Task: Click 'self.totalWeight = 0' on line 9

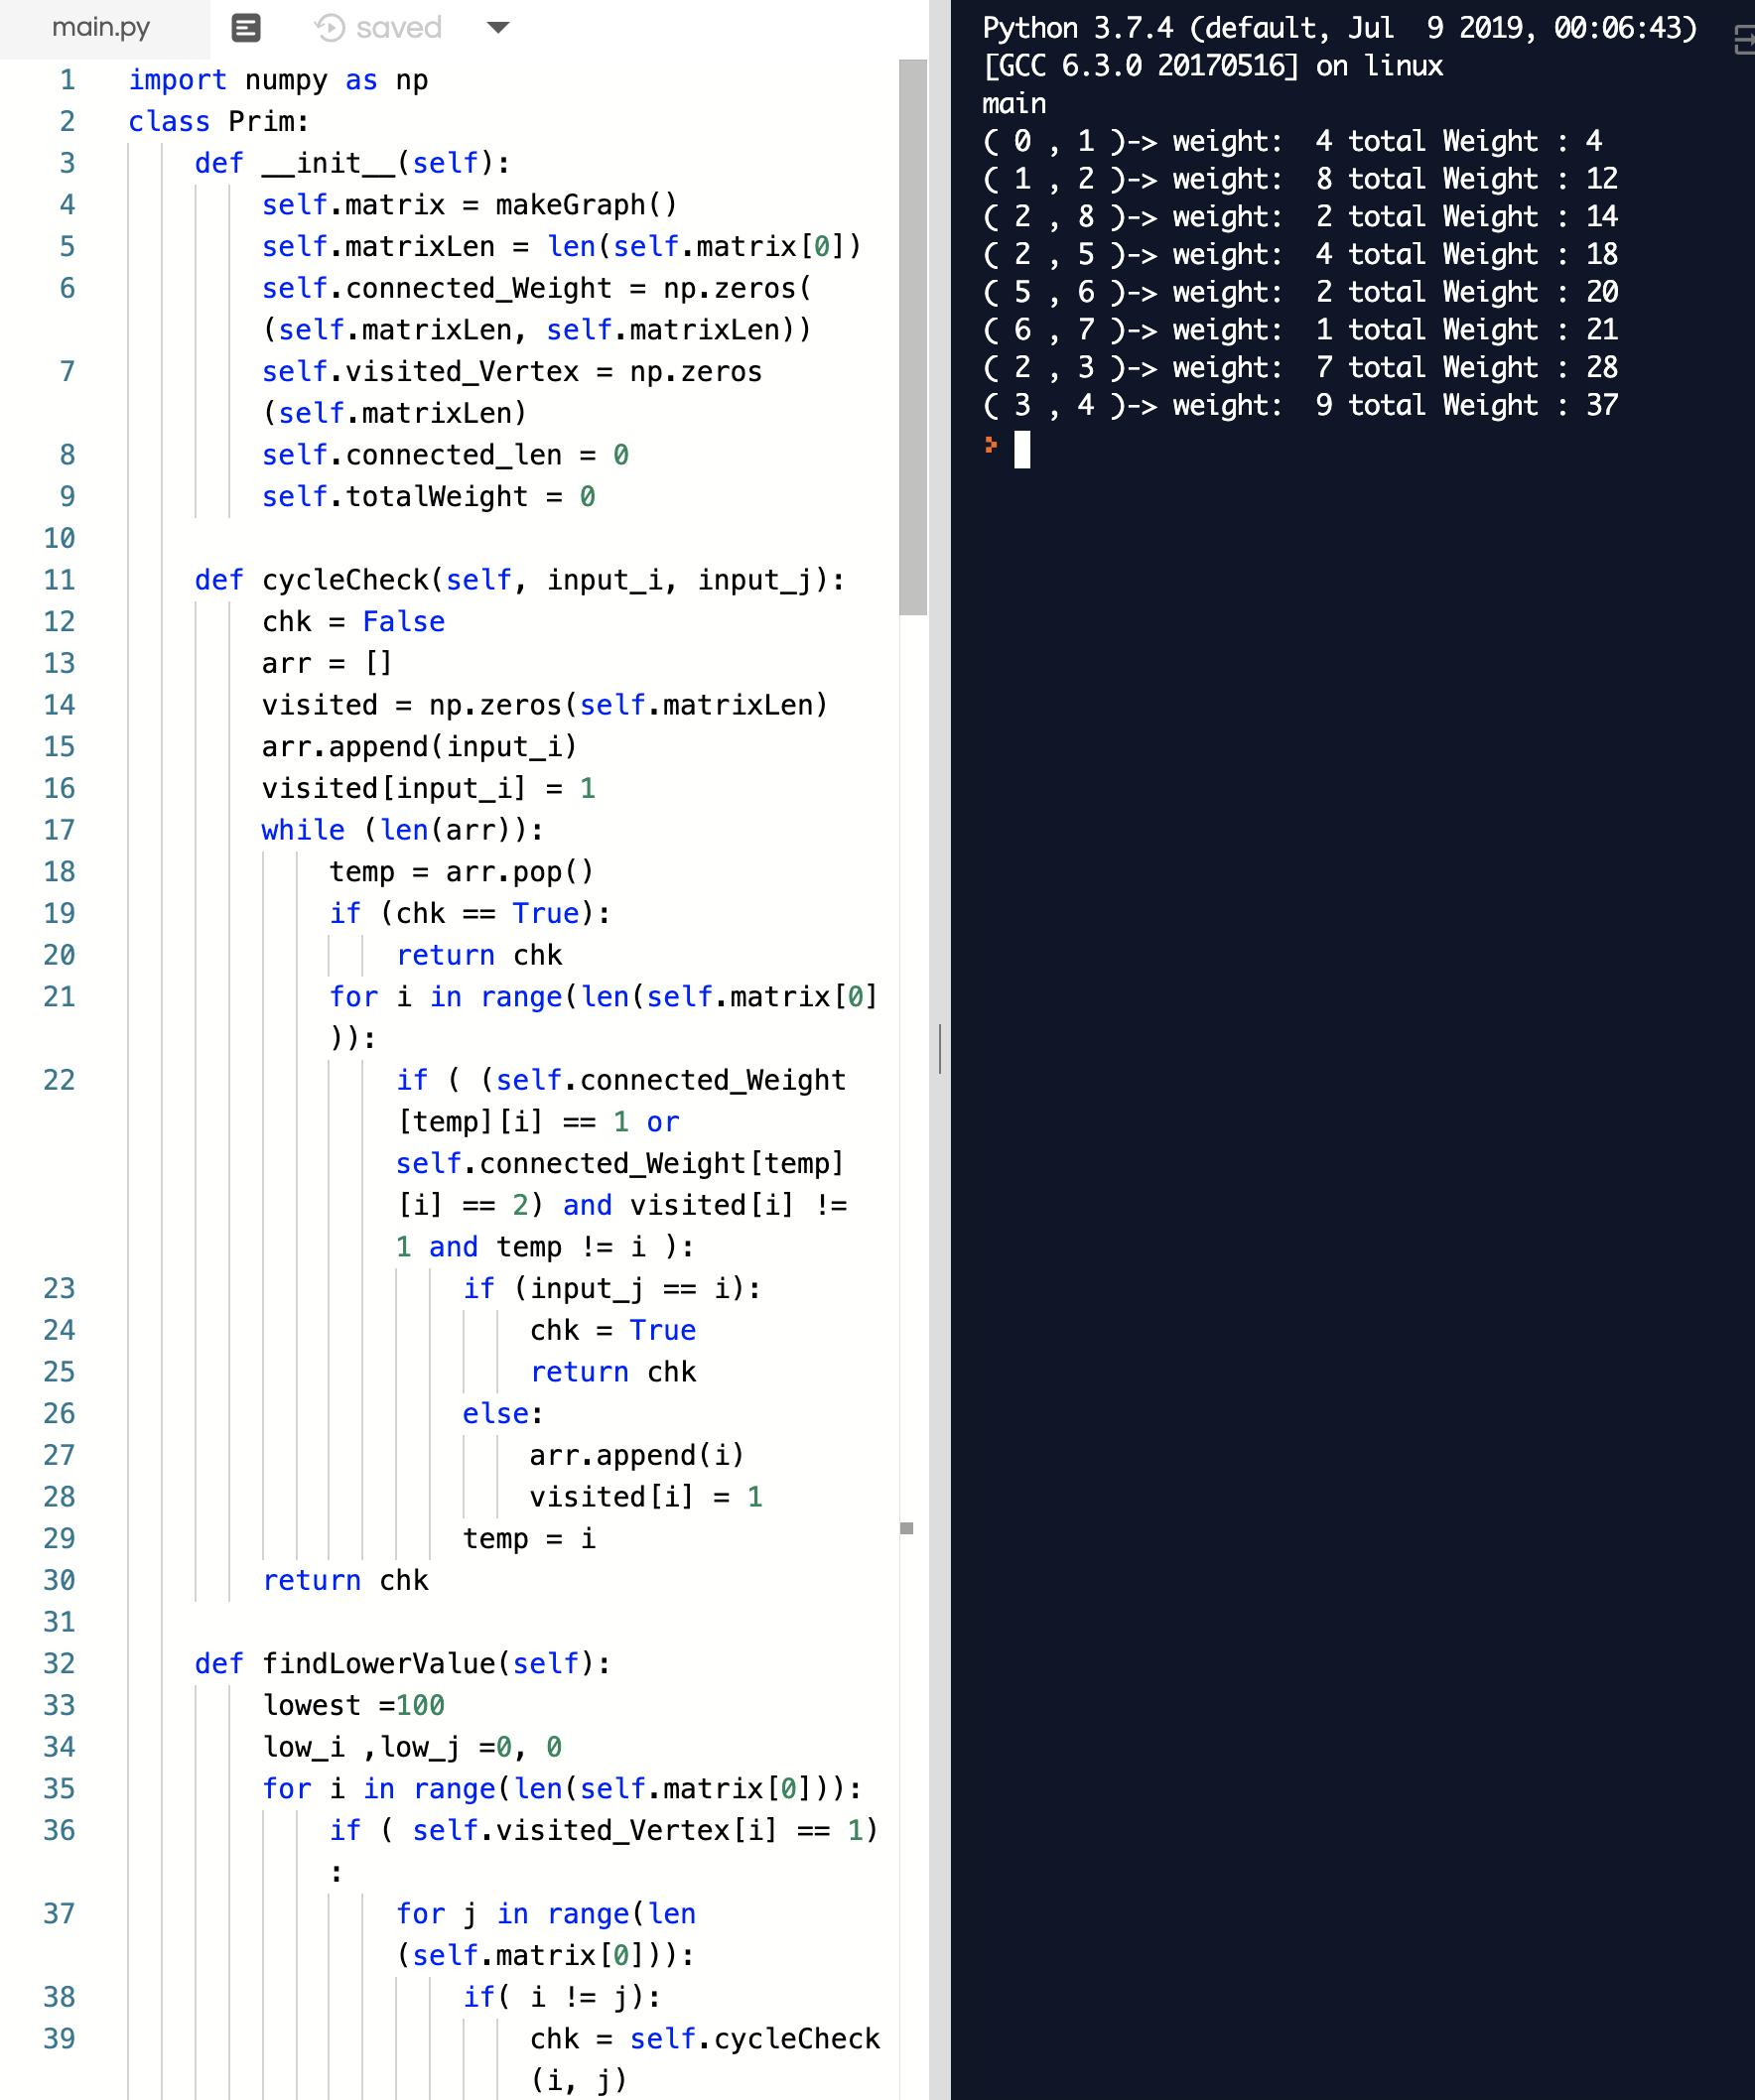Action: coord(428,497)
